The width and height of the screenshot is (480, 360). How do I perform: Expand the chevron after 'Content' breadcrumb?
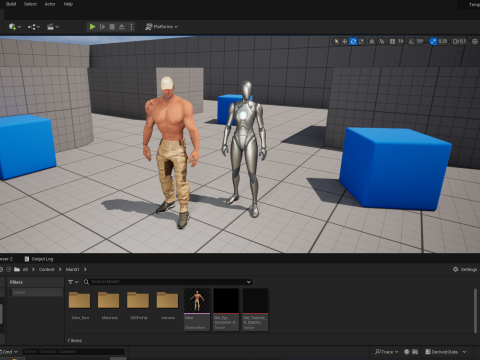point(60,269)
